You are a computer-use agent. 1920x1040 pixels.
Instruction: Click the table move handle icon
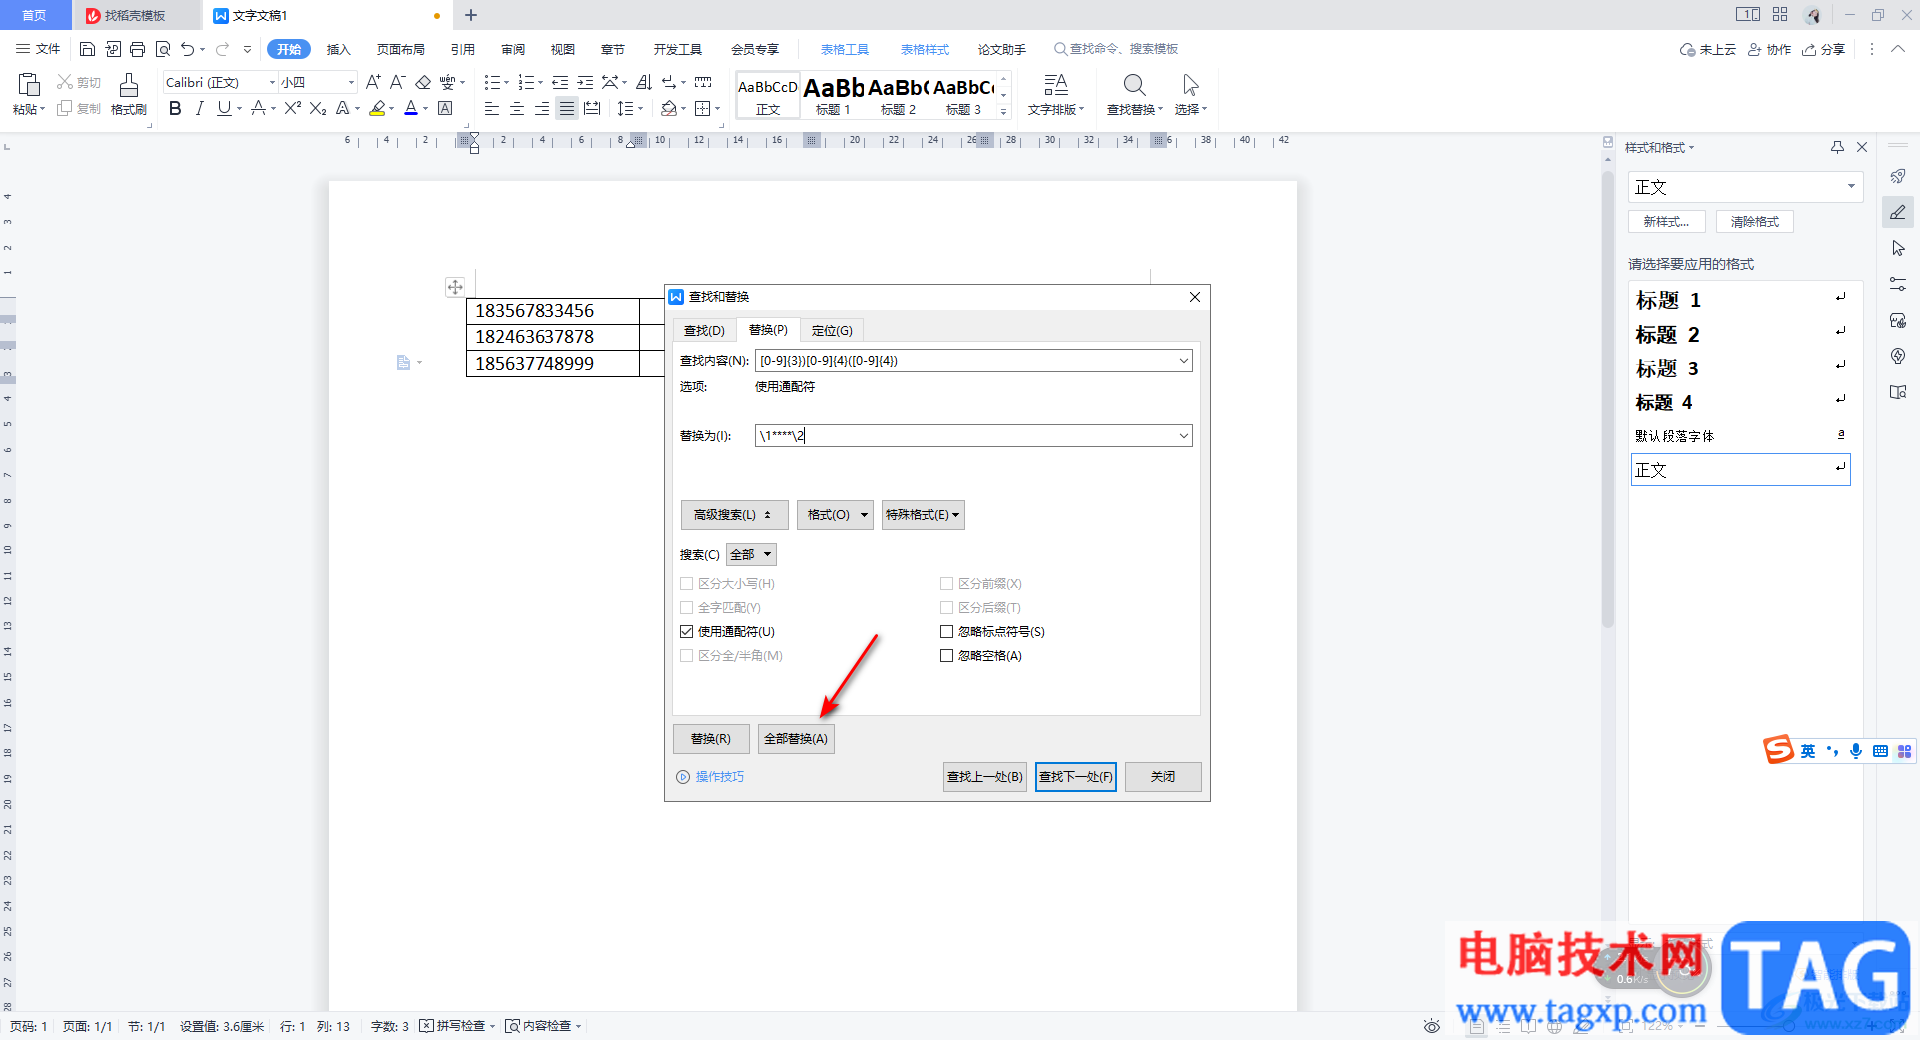click(455, 287)
